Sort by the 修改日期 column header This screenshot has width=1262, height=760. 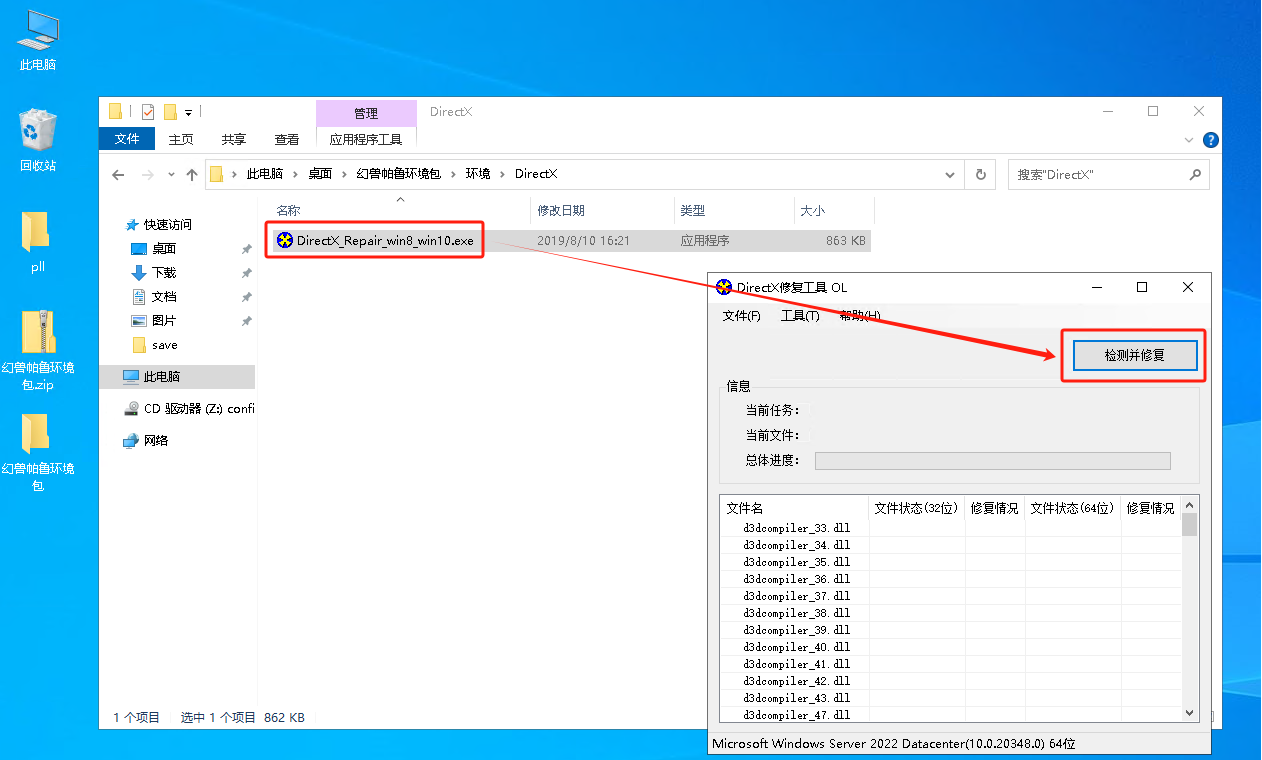click(x=561, y=211)
